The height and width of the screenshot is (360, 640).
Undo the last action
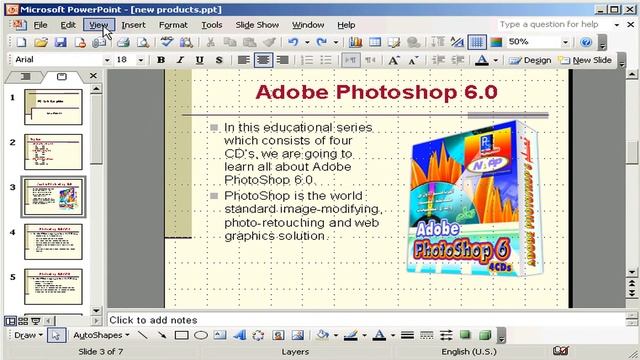293,42
